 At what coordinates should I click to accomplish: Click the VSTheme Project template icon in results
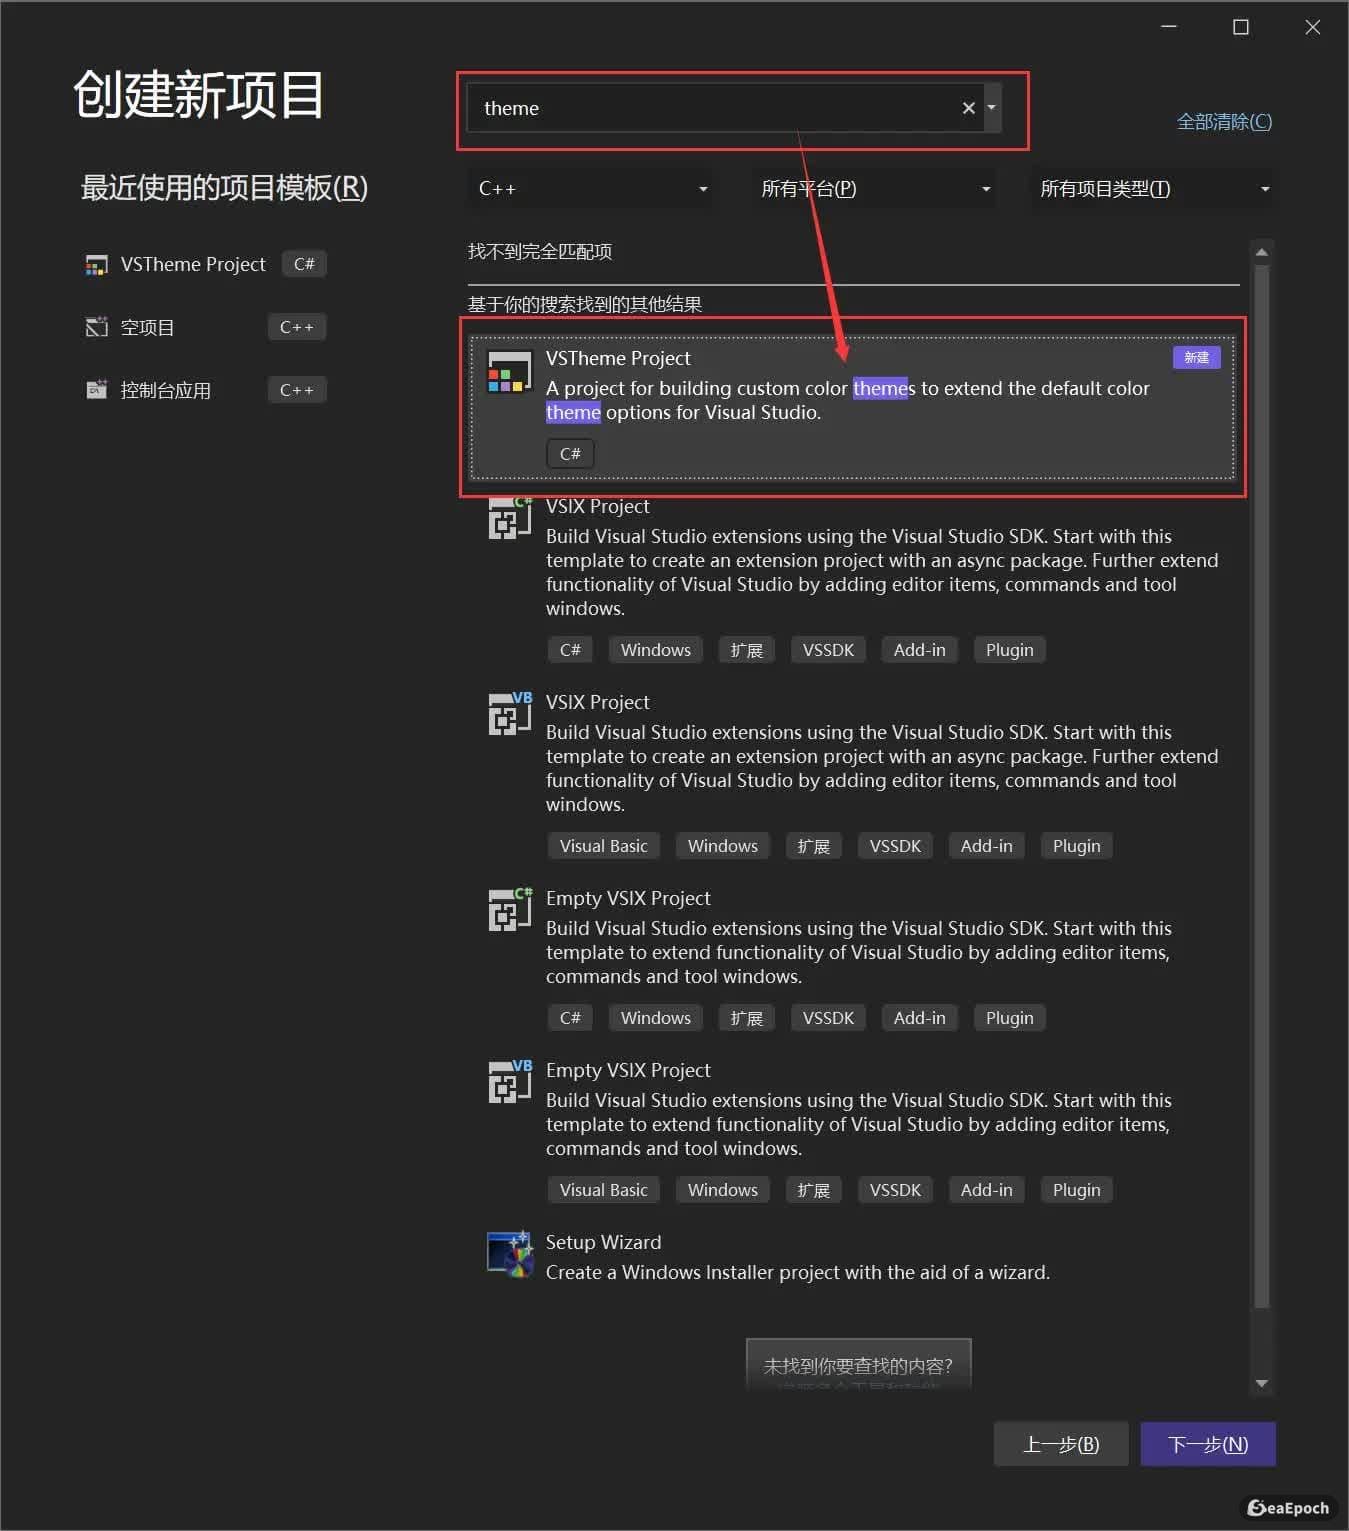[x=509, y=372]
